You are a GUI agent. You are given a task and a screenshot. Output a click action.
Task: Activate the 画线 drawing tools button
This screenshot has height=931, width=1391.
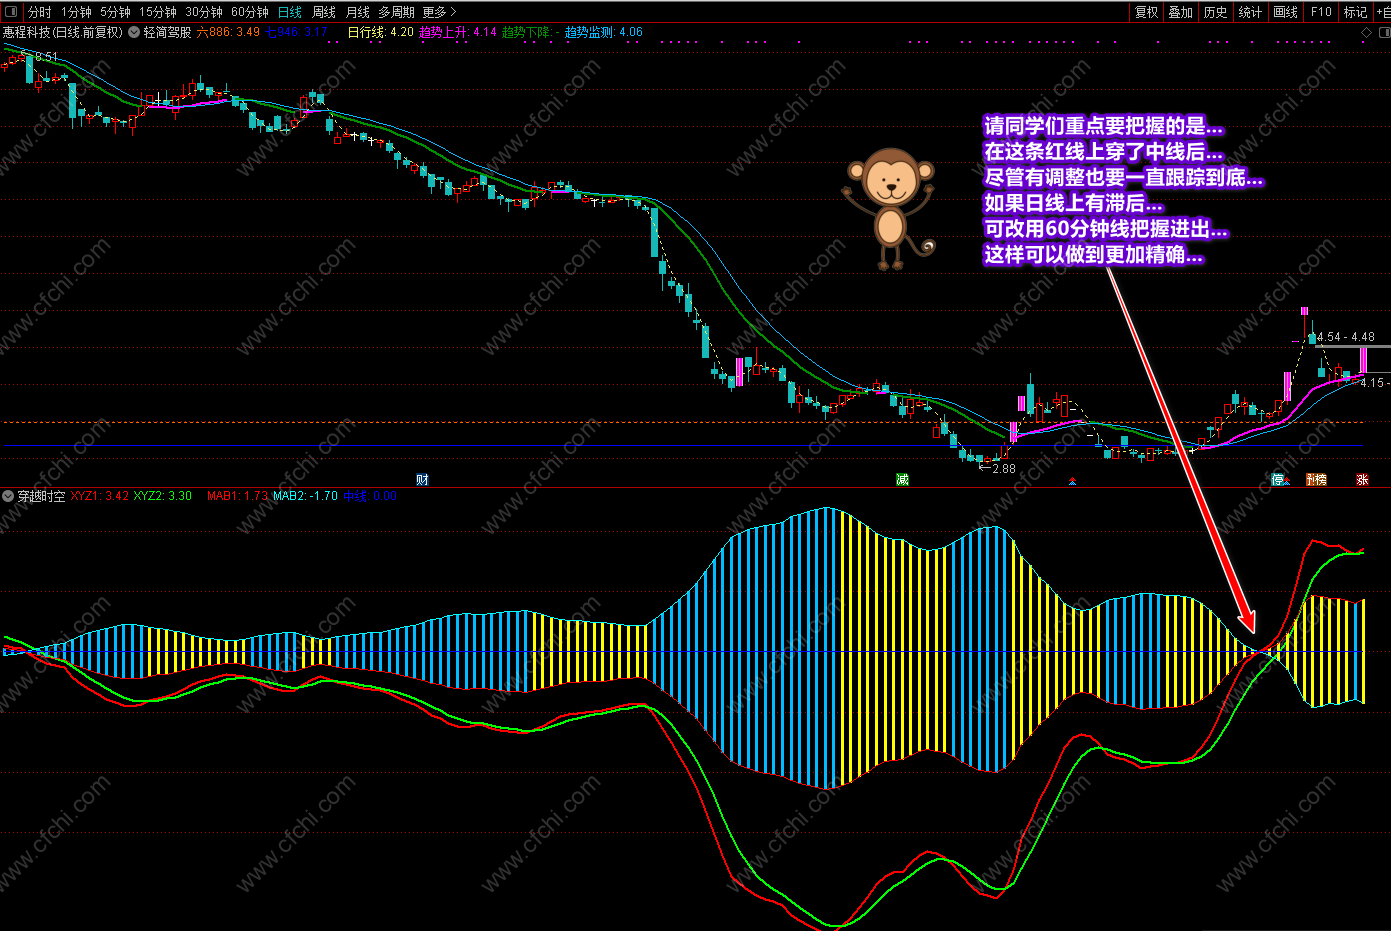pyautogui.click(x=1285, y=12)
